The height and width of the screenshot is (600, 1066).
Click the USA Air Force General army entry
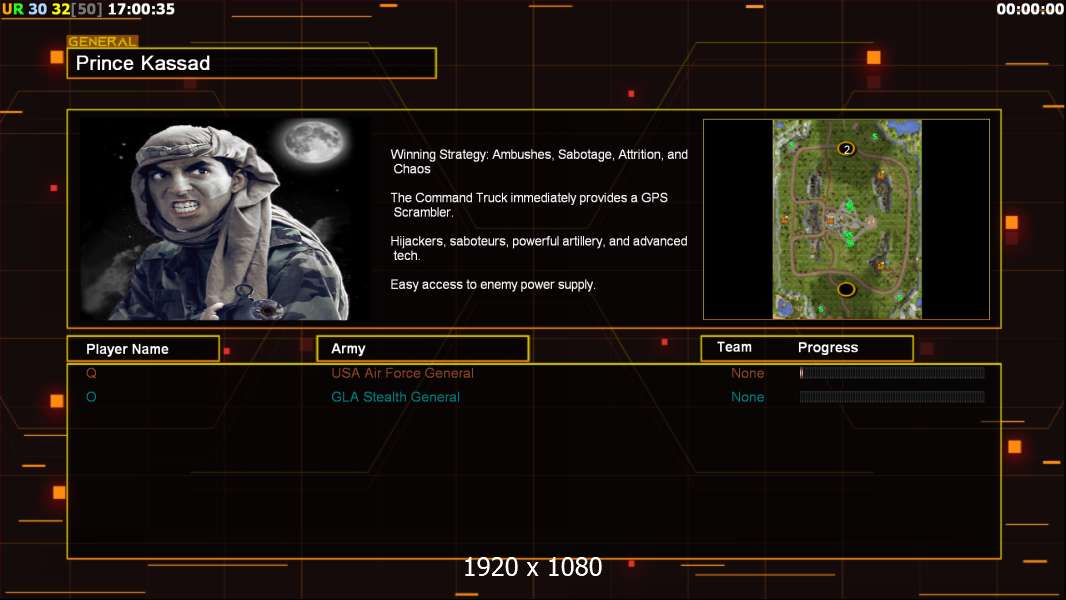point(402,373)
